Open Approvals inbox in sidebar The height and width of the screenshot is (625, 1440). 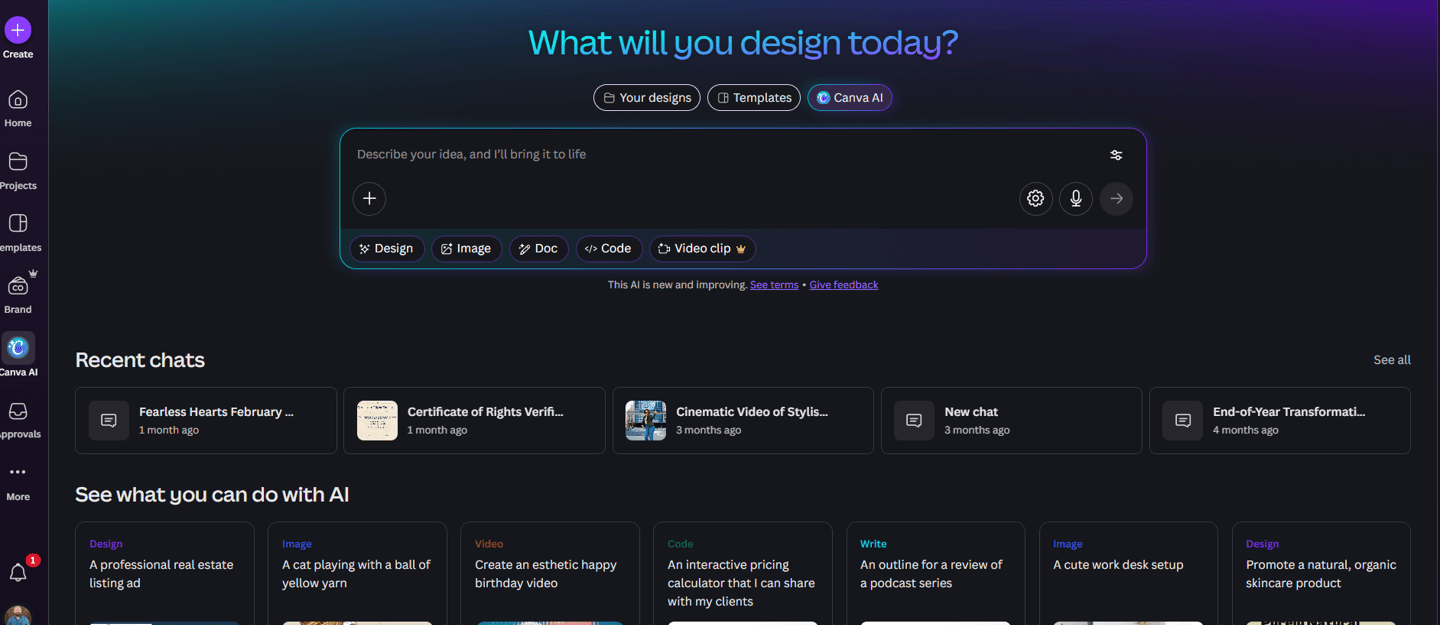pyautogui.click(x=18, y=419)
